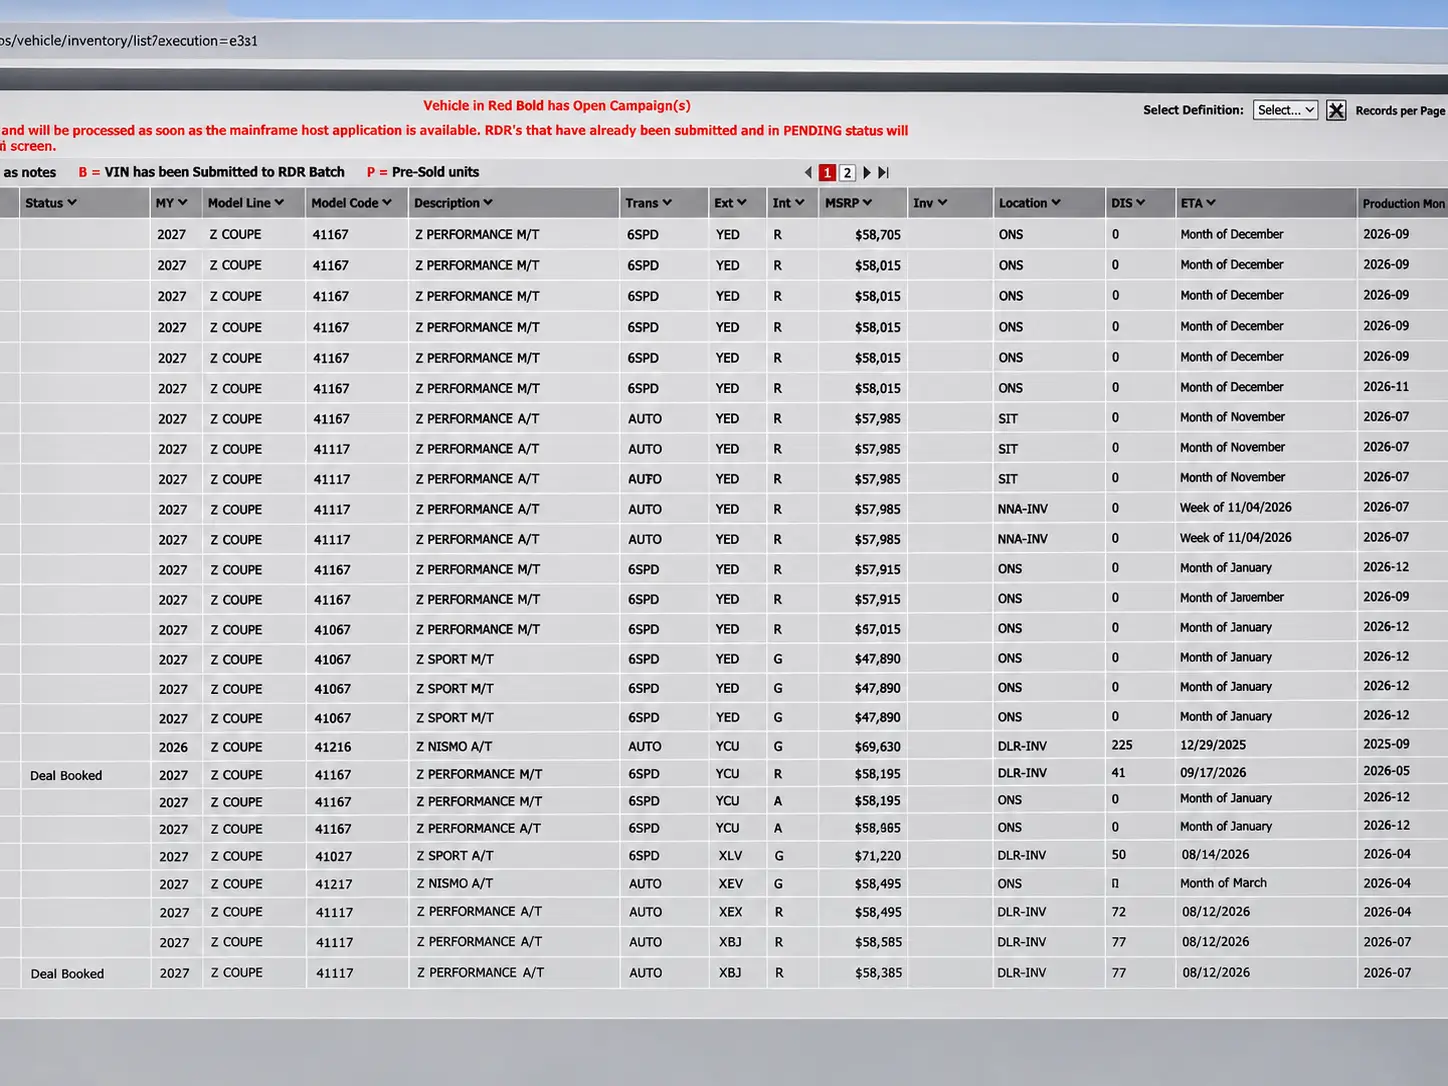This screenshot has width=1448, height=1086.
Task: Select model code 41027 cell
Action: (334, 857)
